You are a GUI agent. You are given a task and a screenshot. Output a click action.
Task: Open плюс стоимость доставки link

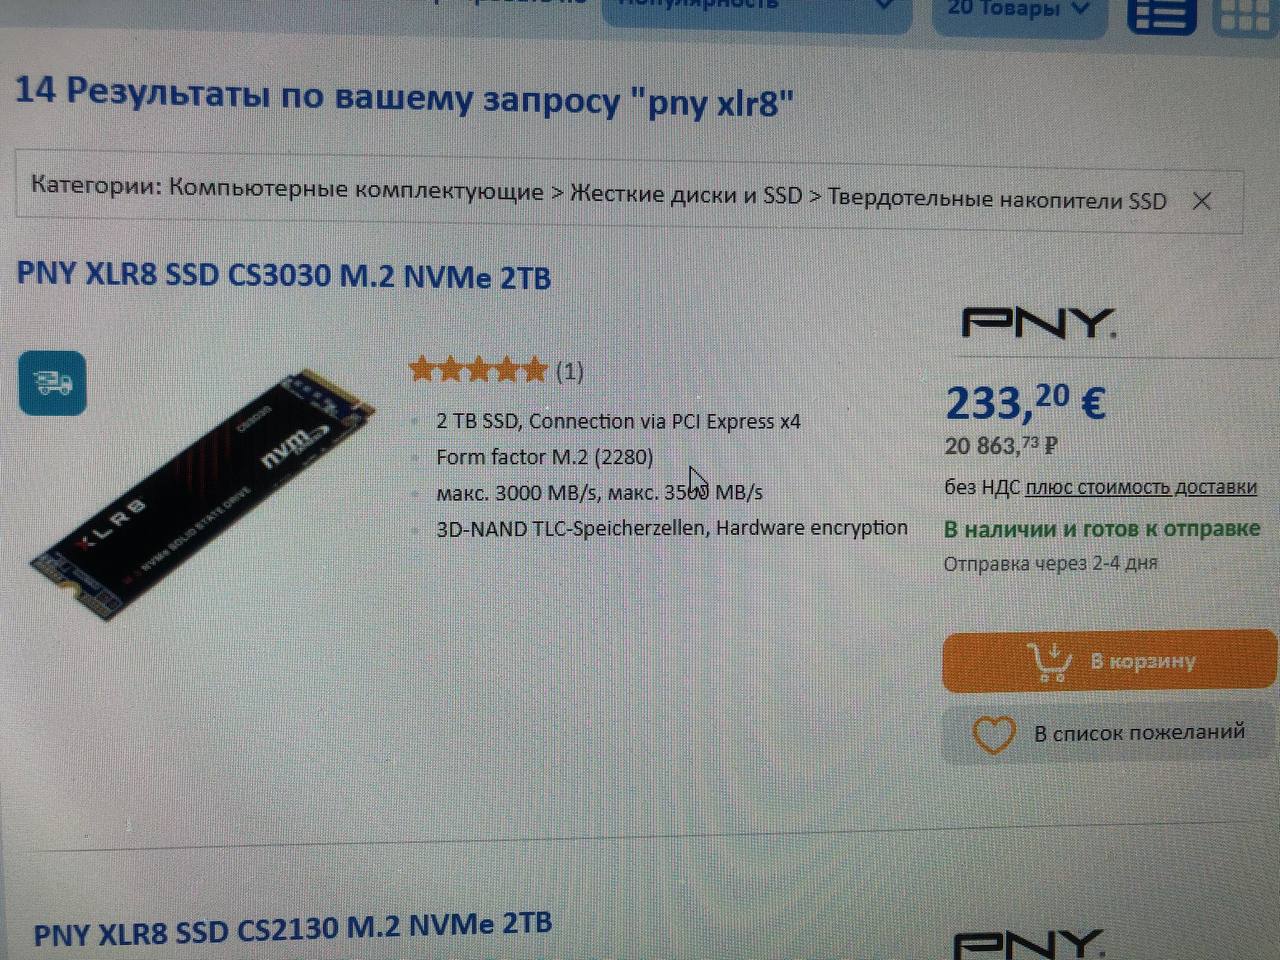tap(1141, 487)
